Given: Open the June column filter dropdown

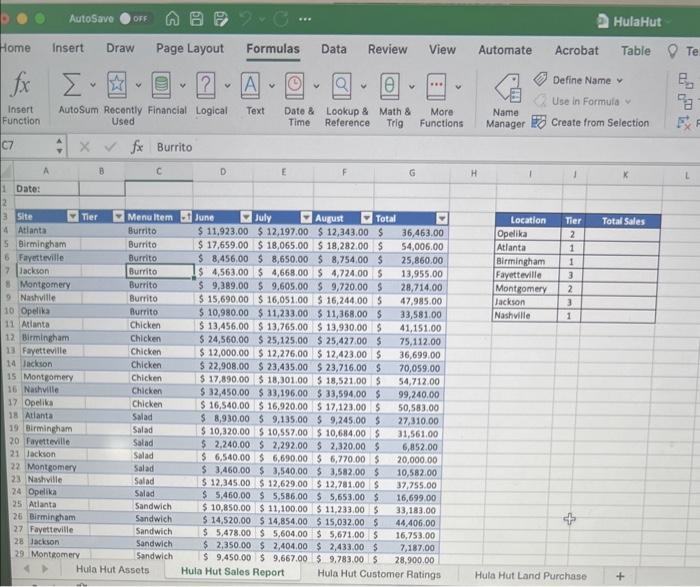Looking at the screenshot, I should 246,217.
